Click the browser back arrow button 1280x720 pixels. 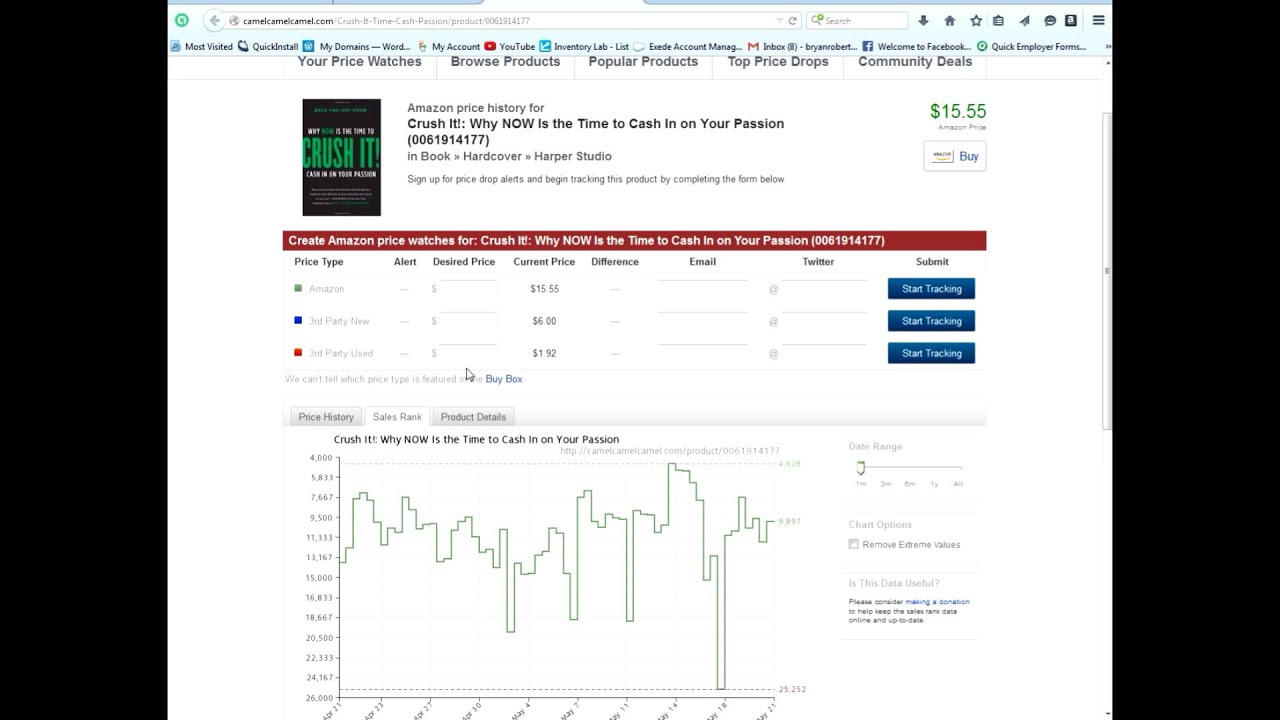click(214, 20)
